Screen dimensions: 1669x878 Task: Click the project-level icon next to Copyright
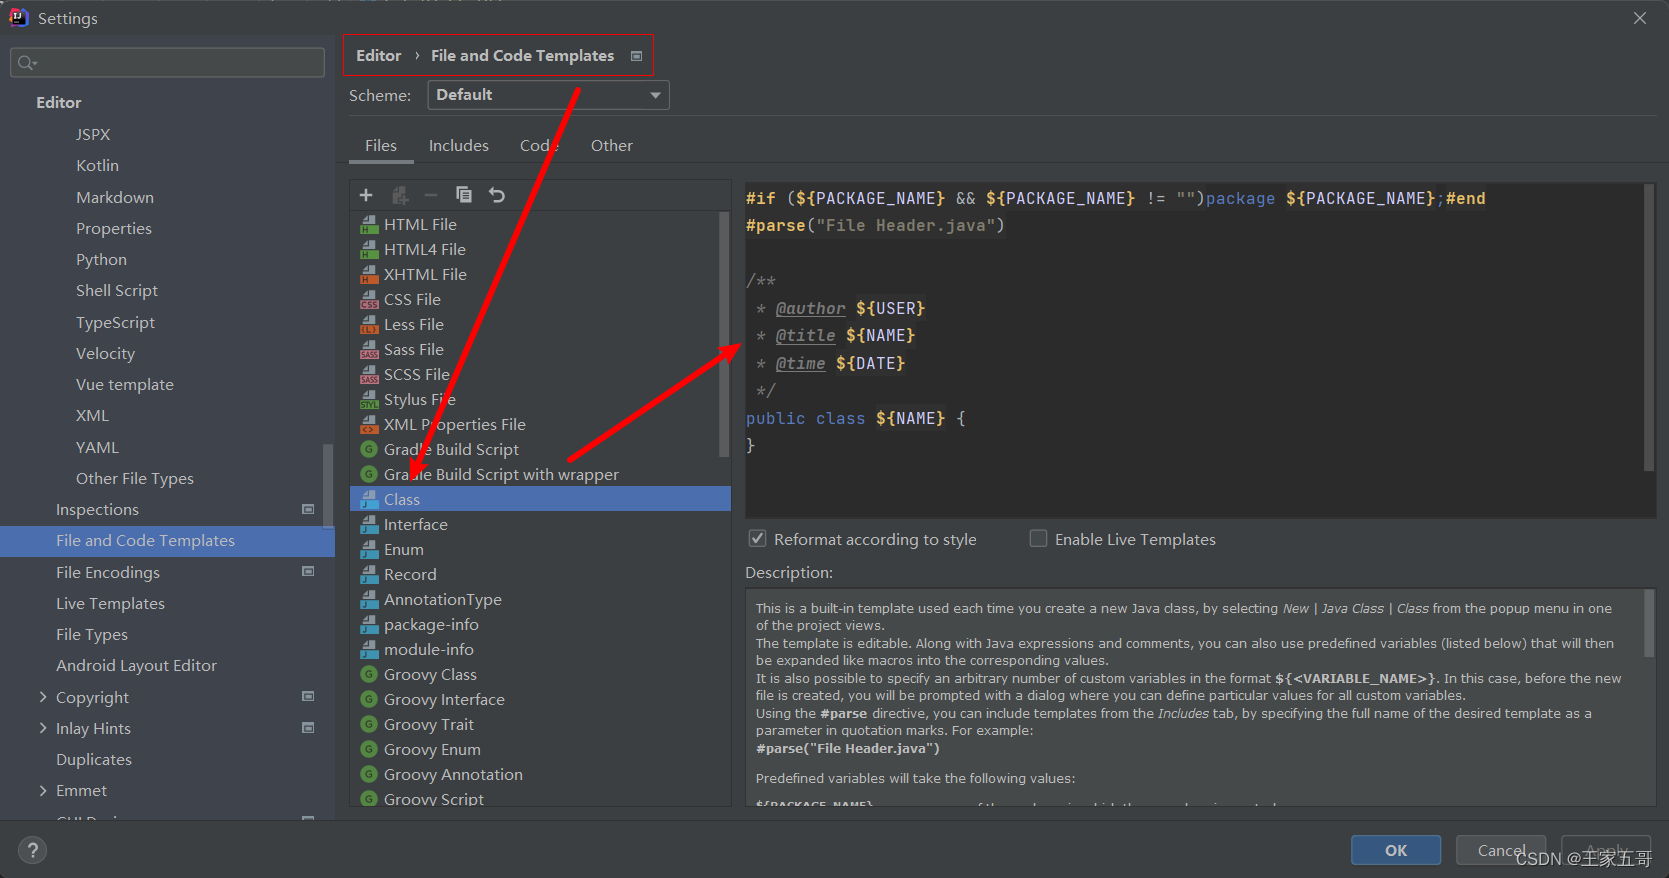[308, 697]
